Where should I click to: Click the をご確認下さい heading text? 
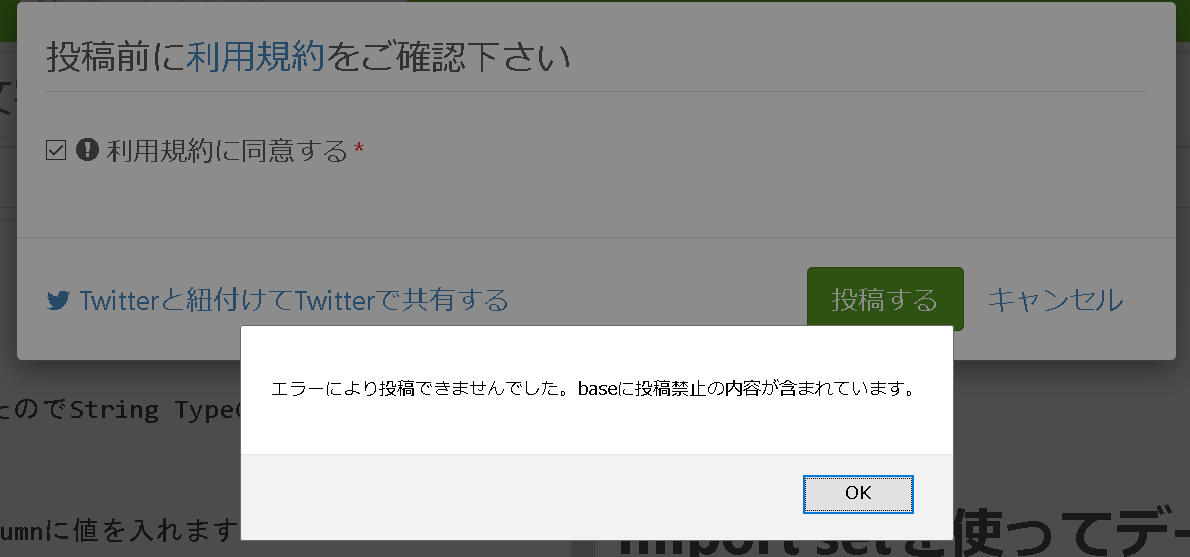(x=448, y=58)
